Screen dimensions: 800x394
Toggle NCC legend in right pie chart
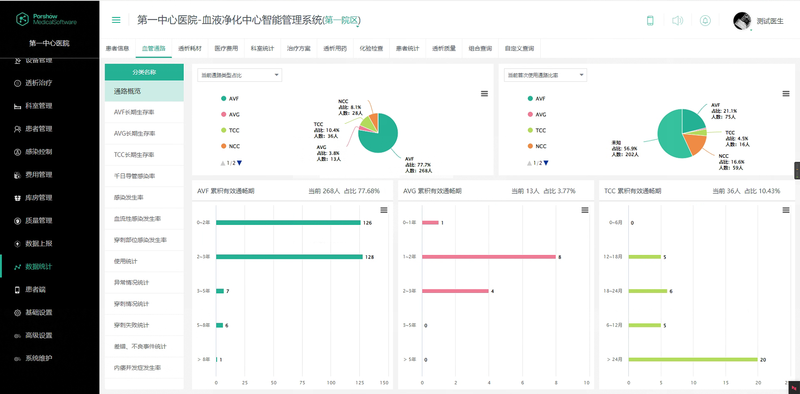(536, 146)
